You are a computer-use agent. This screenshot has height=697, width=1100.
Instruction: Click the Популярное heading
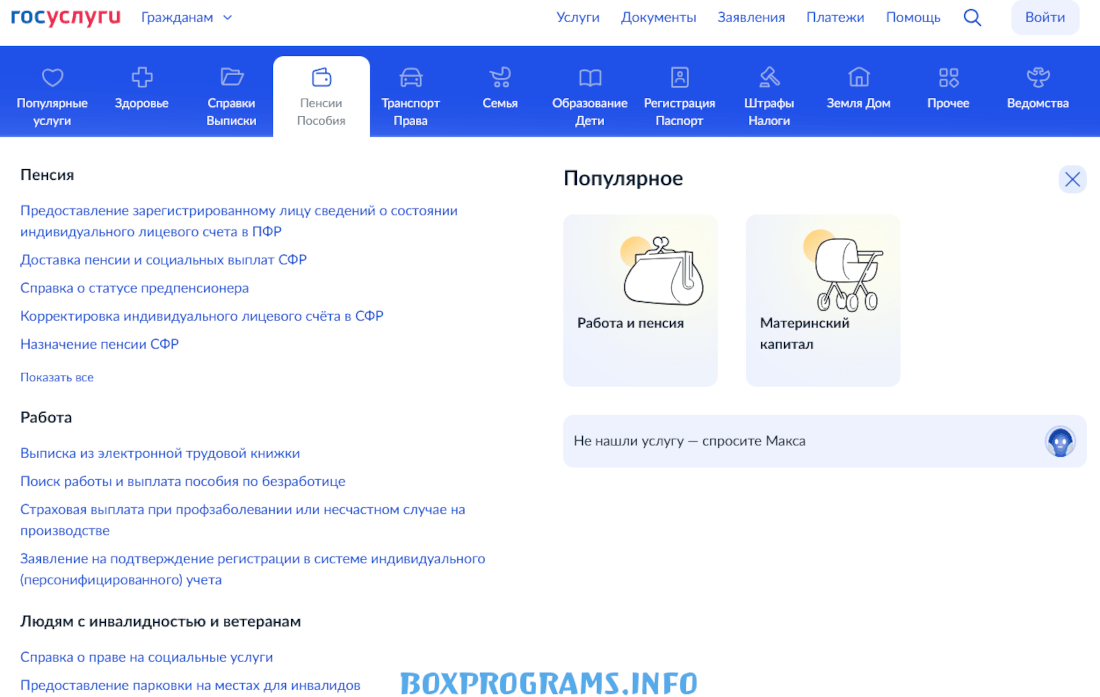623,179
